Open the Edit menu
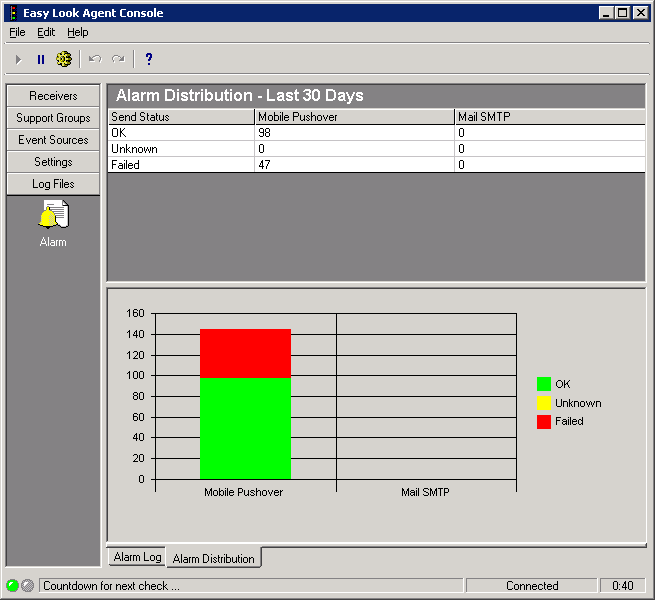Viewport: 655px width, 600px height. (x=46, y=32)
